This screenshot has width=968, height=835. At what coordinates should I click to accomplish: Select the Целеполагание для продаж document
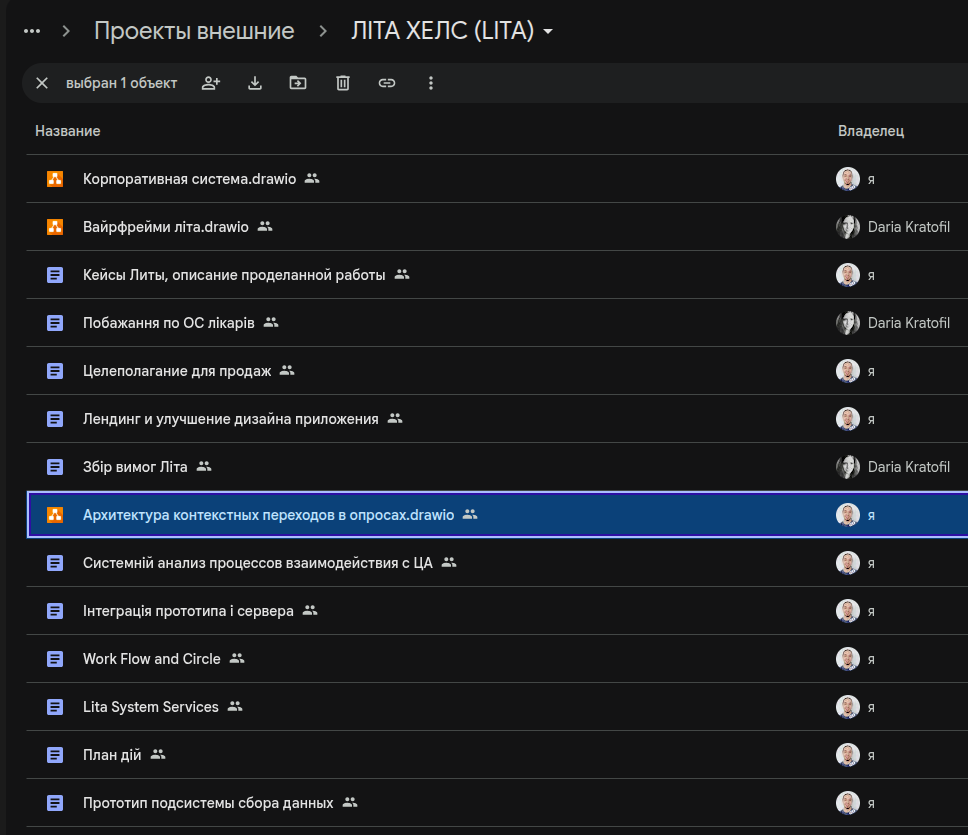pyautogui.click(x=177, y=371)
